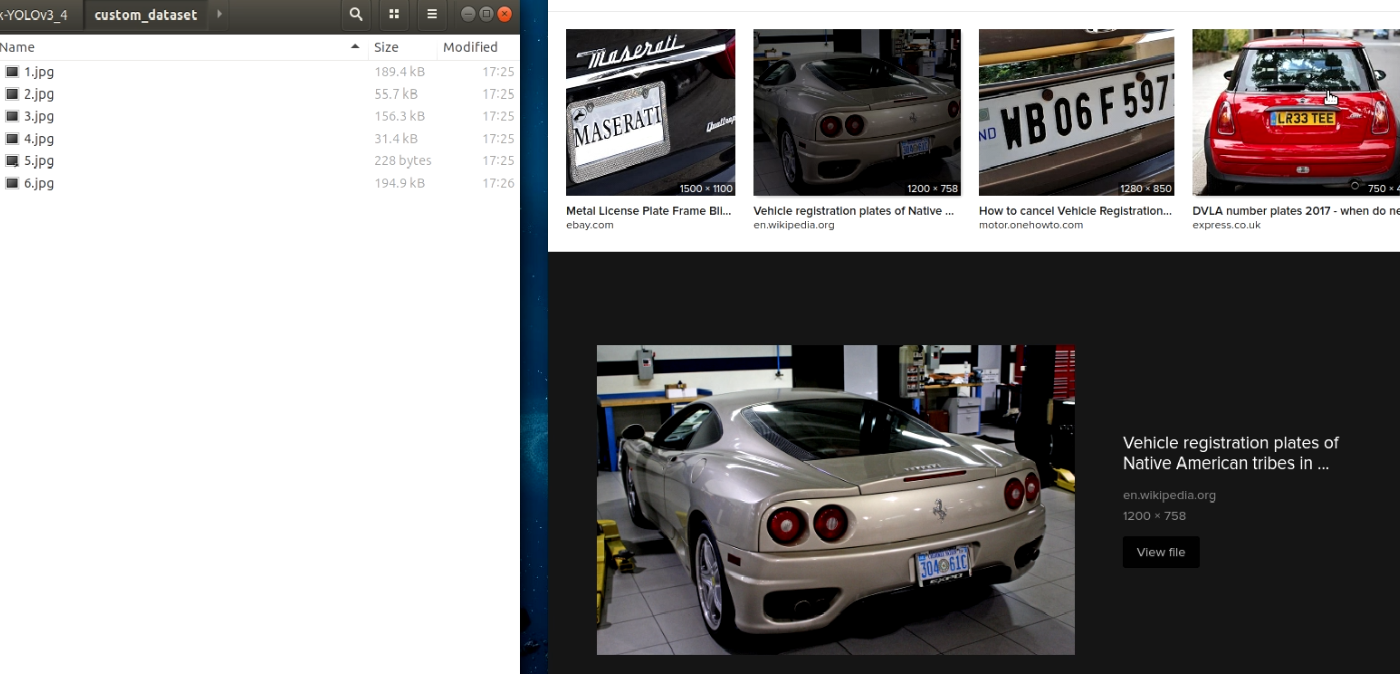Open the WB 06 F plate thumbnail

tap(1076, 112)
